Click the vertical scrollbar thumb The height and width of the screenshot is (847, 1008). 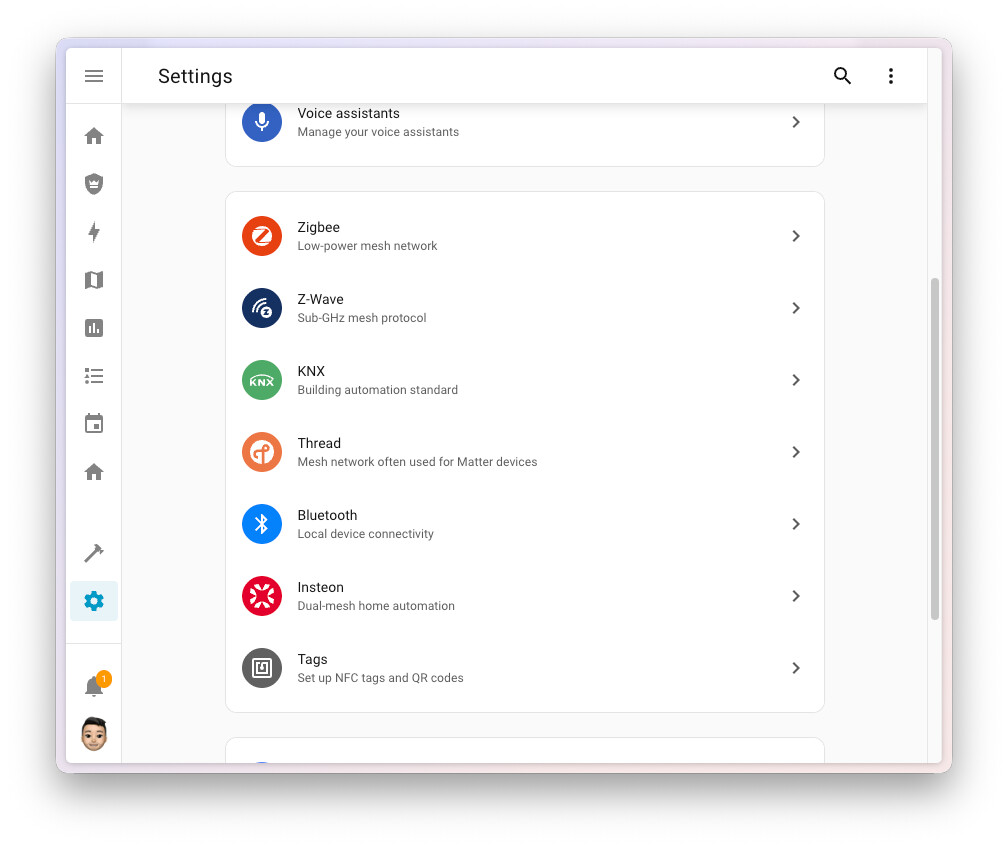point(935,449)
